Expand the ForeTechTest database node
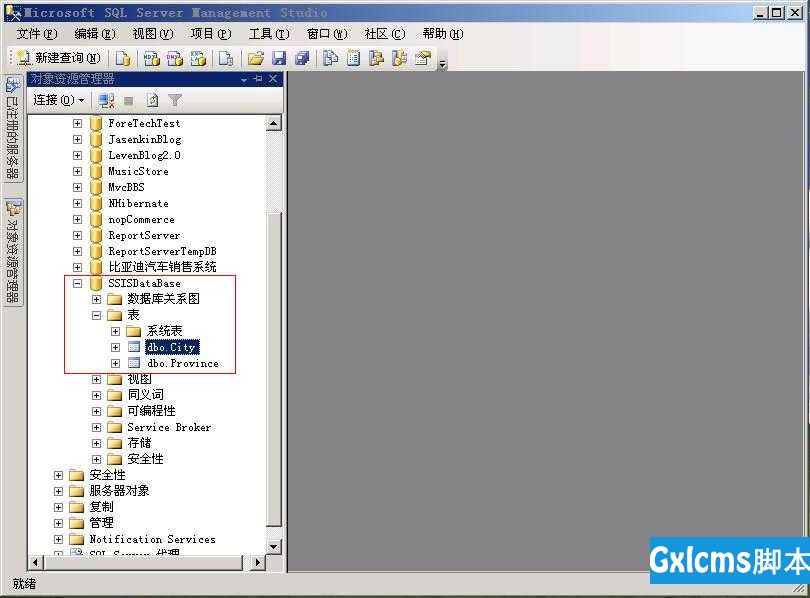Viewport: 810px width, 598px height. (77, 123)
